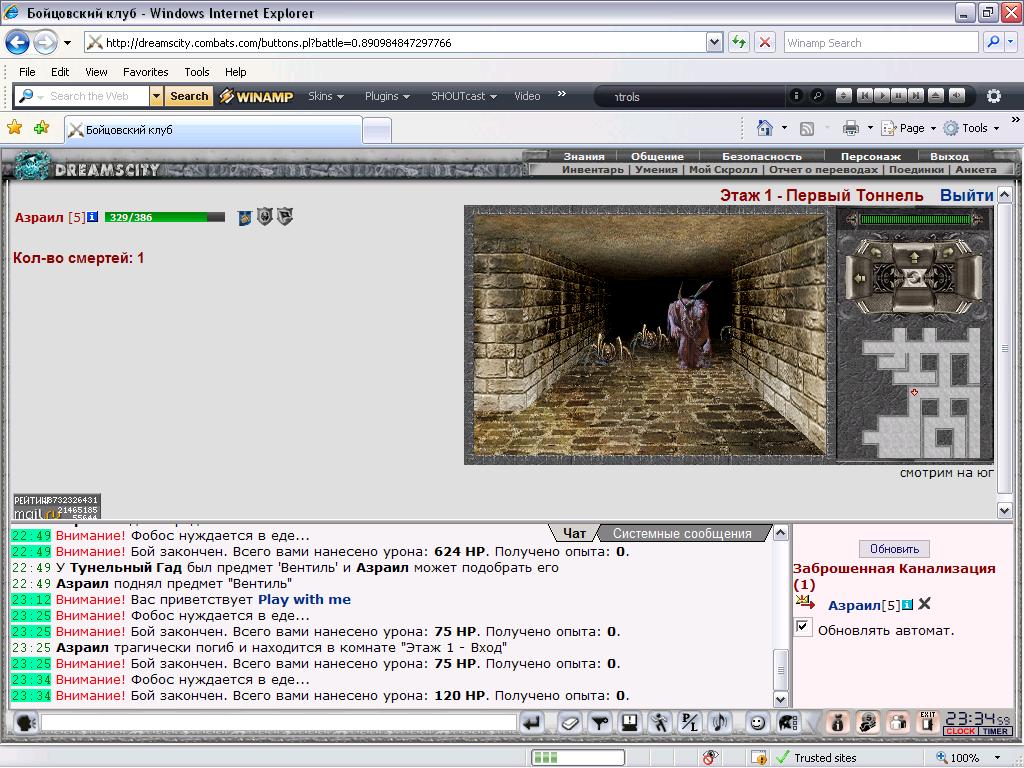
Task: Click the floppy disk icon in chat toolbar
Action: (x=630, y=722)
